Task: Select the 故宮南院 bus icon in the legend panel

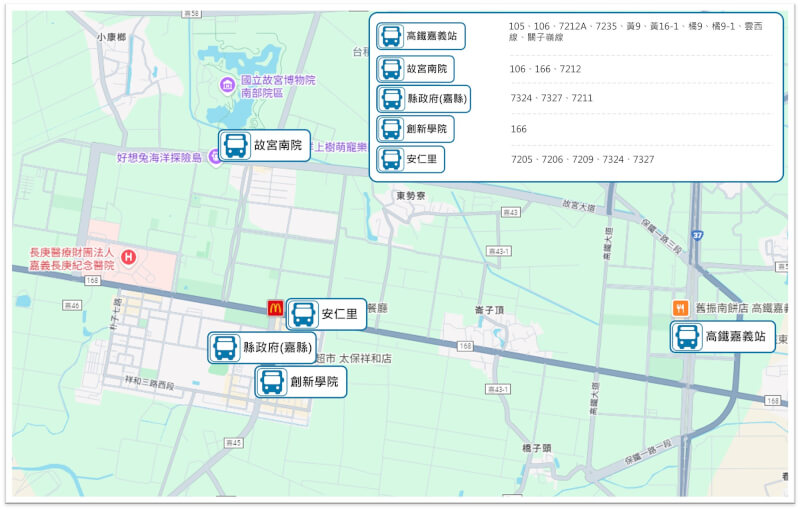Action: [x=391, y=70]
